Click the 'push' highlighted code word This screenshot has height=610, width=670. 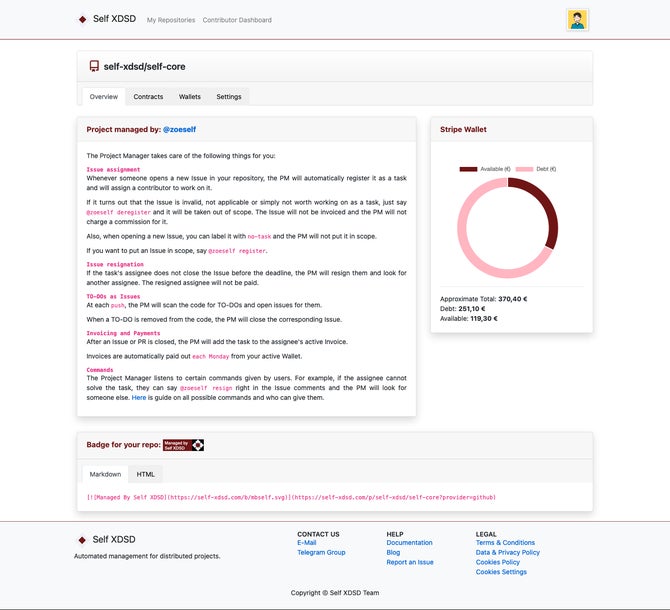pos(118,305)
